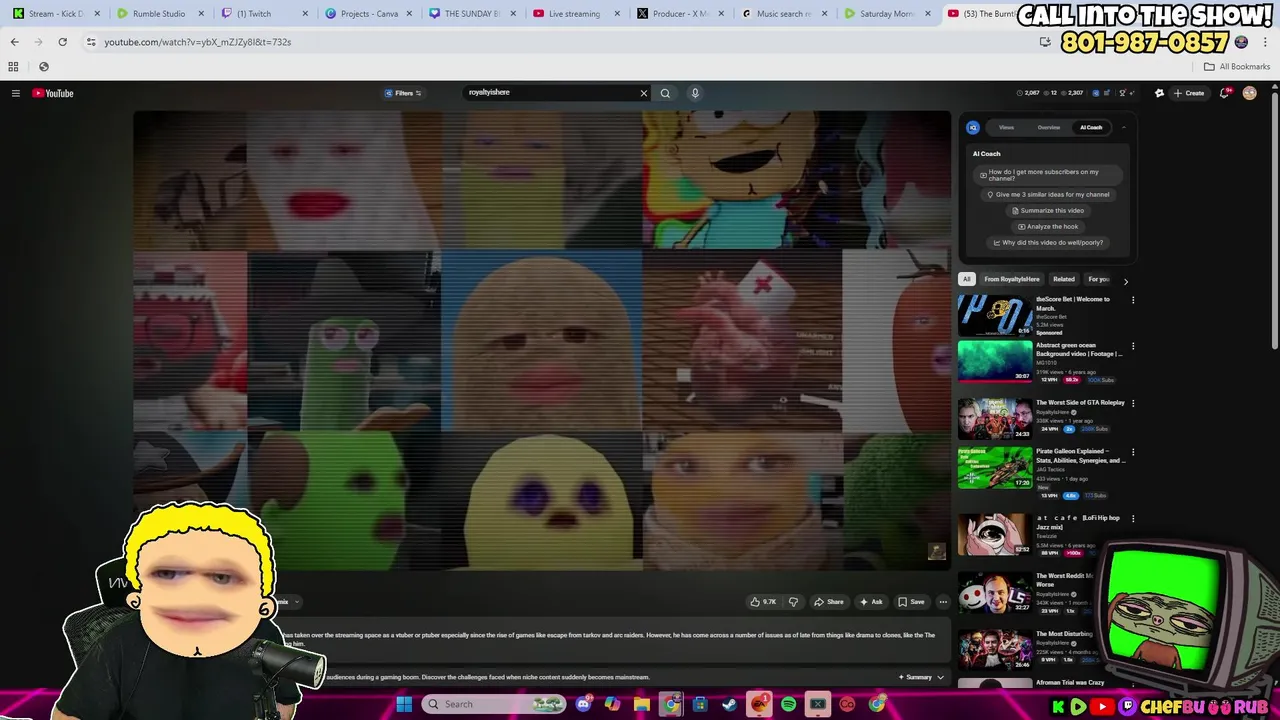The width and height of the screenshot is (1280, 720).
Task: Click Analyze the hook
Action: [x=1048, y=227]
